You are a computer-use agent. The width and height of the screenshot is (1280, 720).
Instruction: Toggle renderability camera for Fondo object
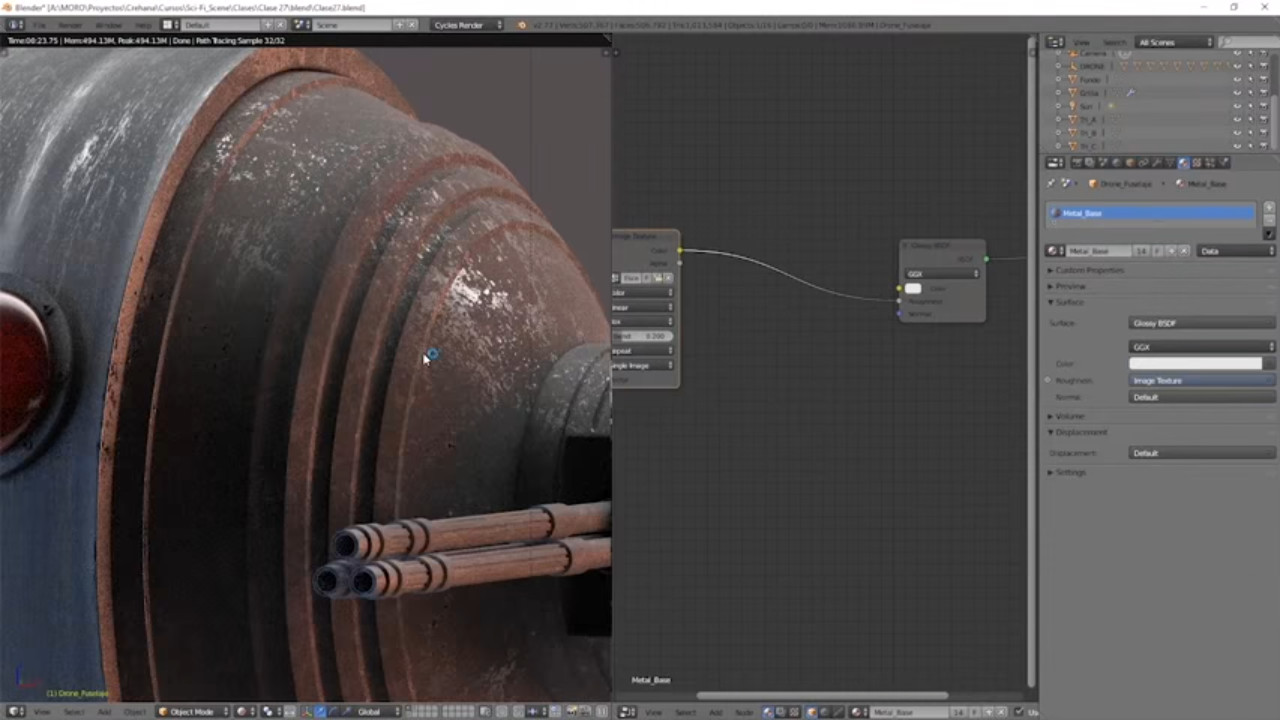click(x=1263, y=80)
